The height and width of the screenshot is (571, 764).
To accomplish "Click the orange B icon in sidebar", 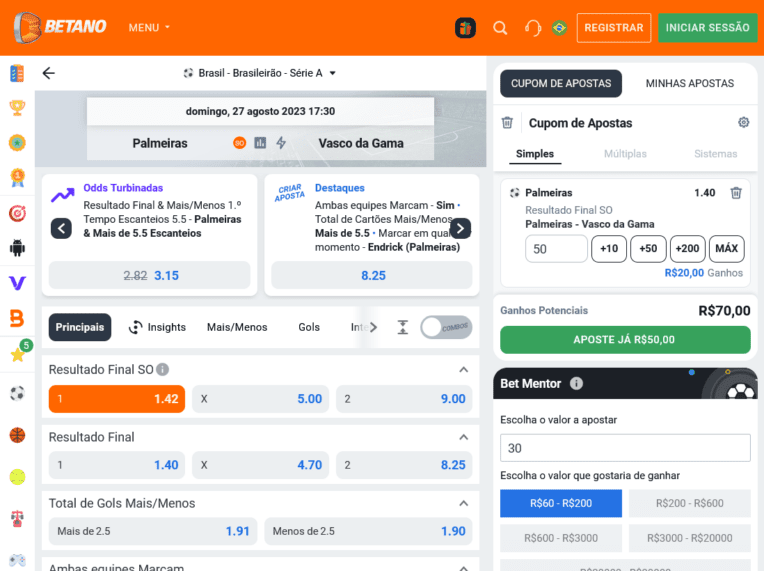I will click(x=17, y=318).
